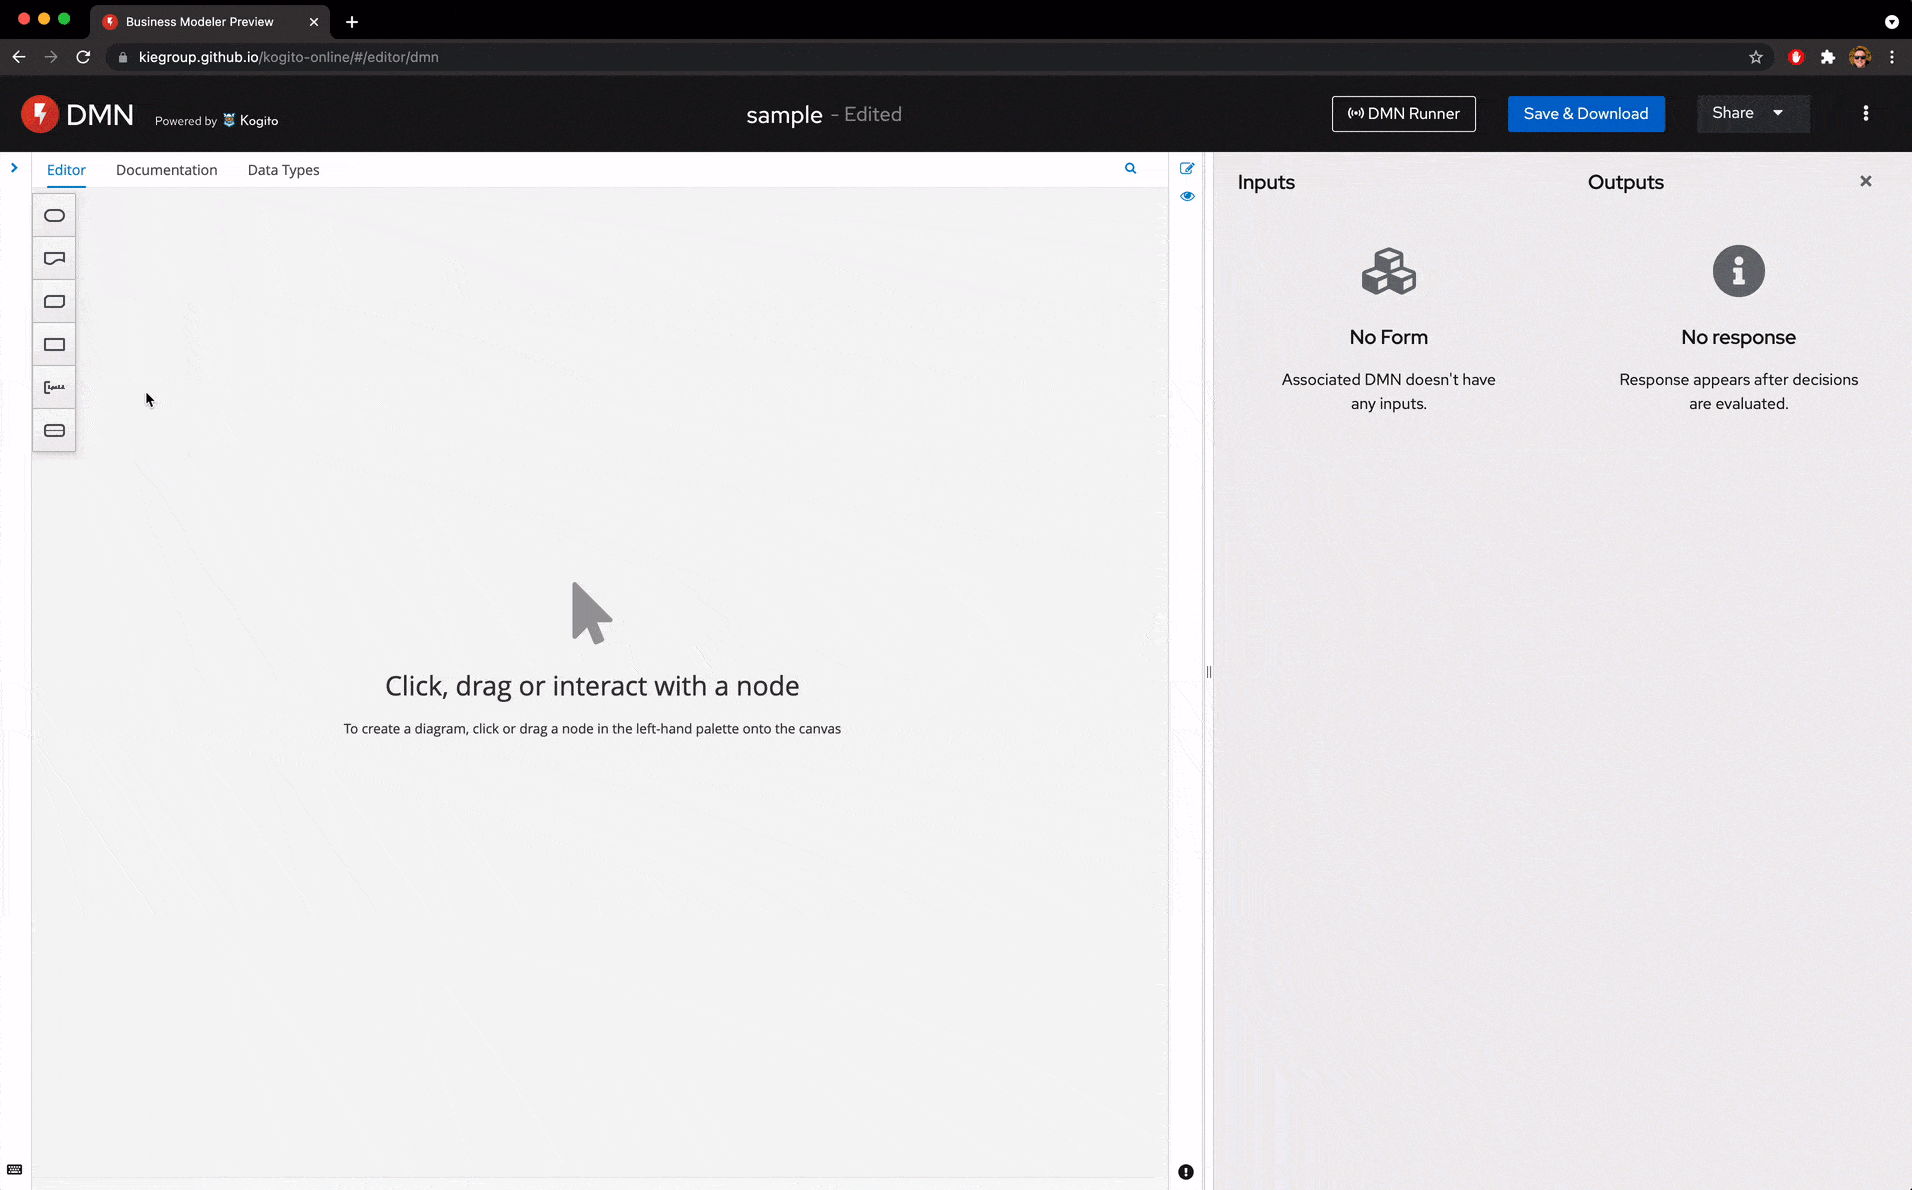Close the Inputs and Outputs runner panel

(1865, 181)
